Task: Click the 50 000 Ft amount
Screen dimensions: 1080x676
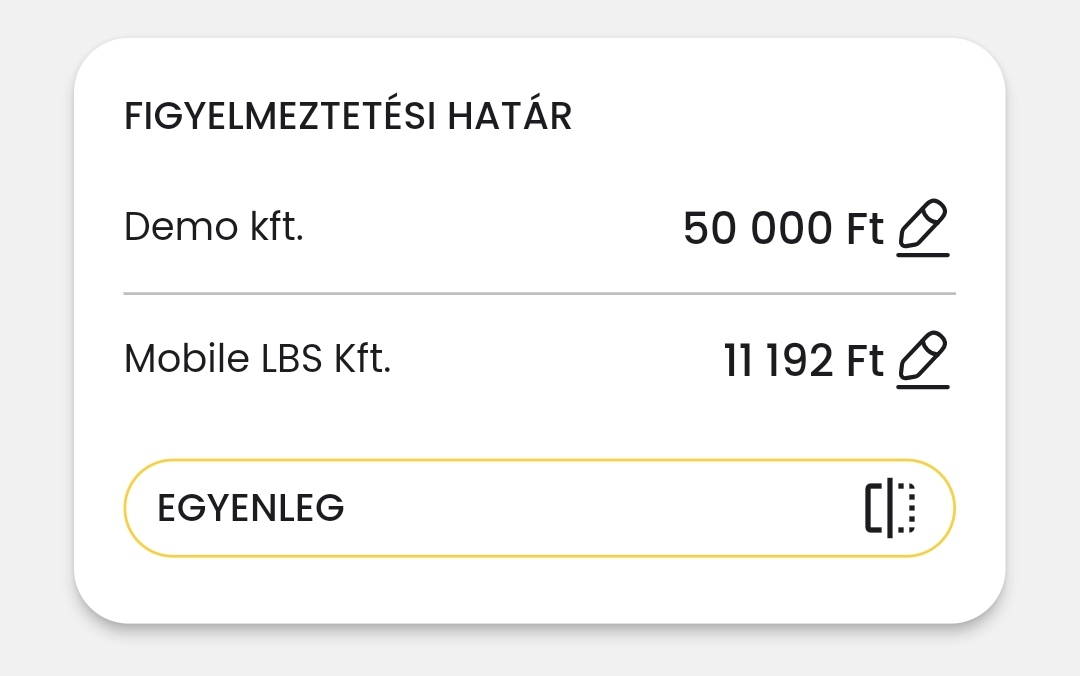Action: (x=783, y=229)
